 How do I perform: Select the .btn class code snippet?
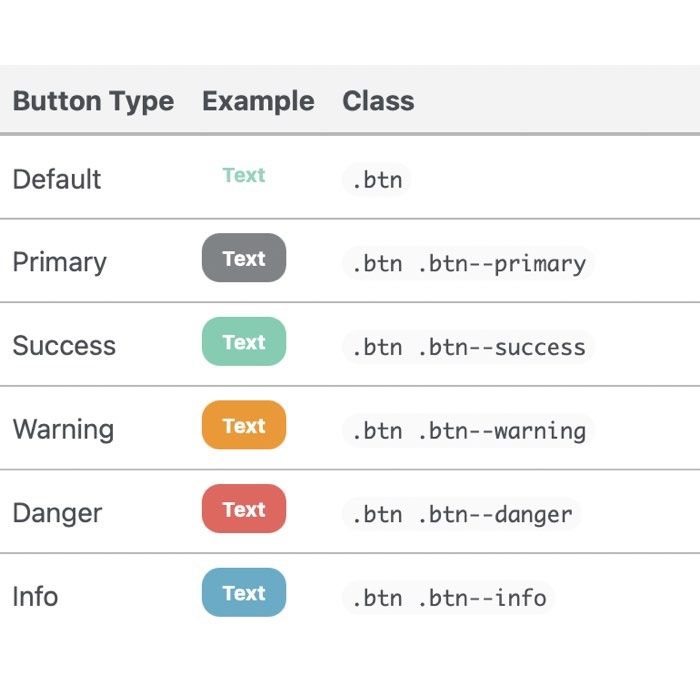377,180
